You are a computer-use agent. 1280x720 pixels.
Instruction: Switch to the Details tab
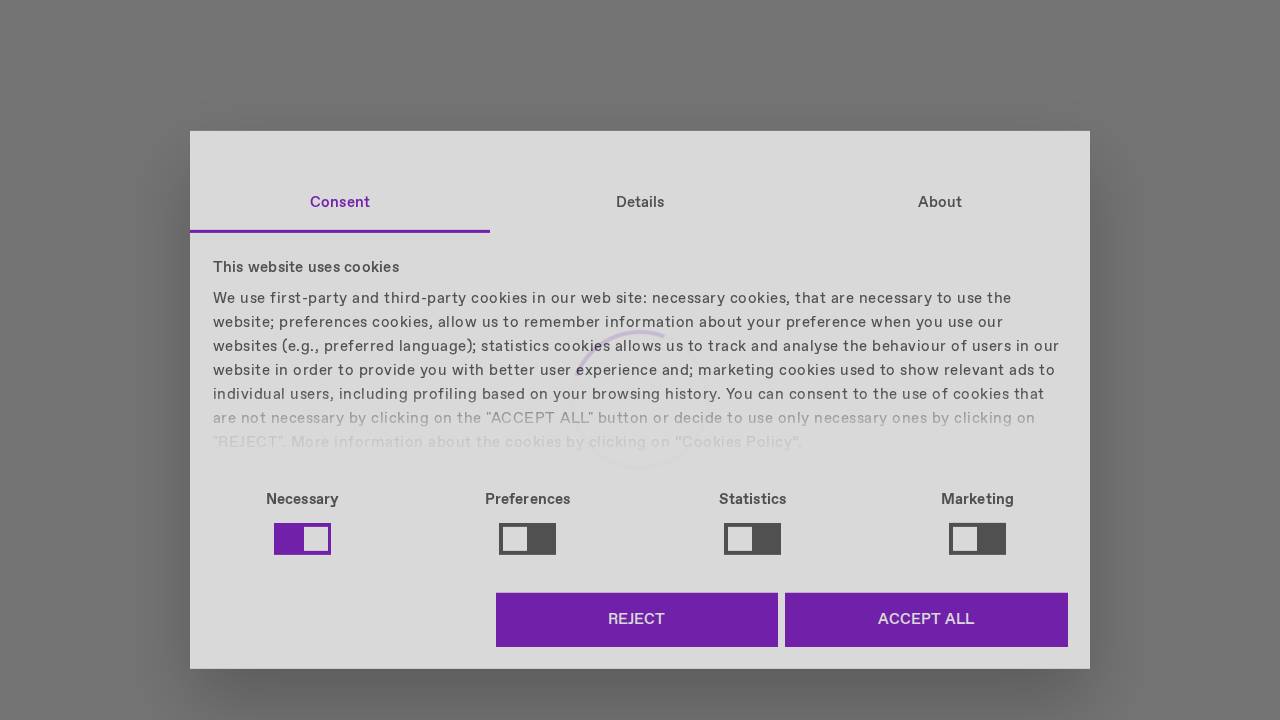640,202
